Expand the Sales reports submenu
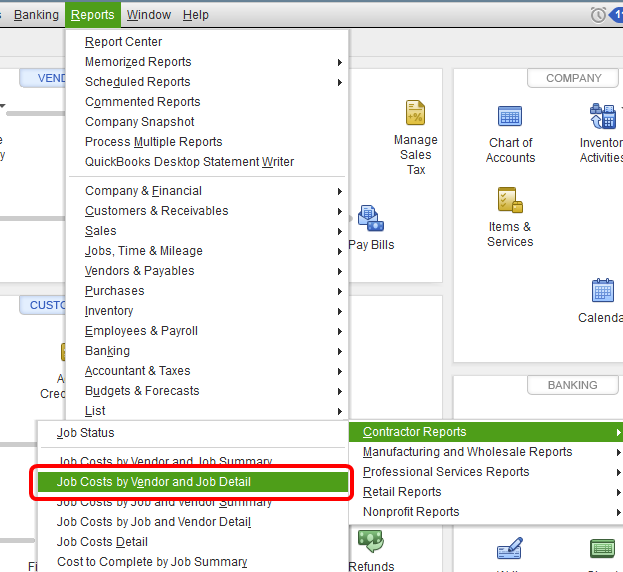 pyautogui.click(x=207, y=231)
